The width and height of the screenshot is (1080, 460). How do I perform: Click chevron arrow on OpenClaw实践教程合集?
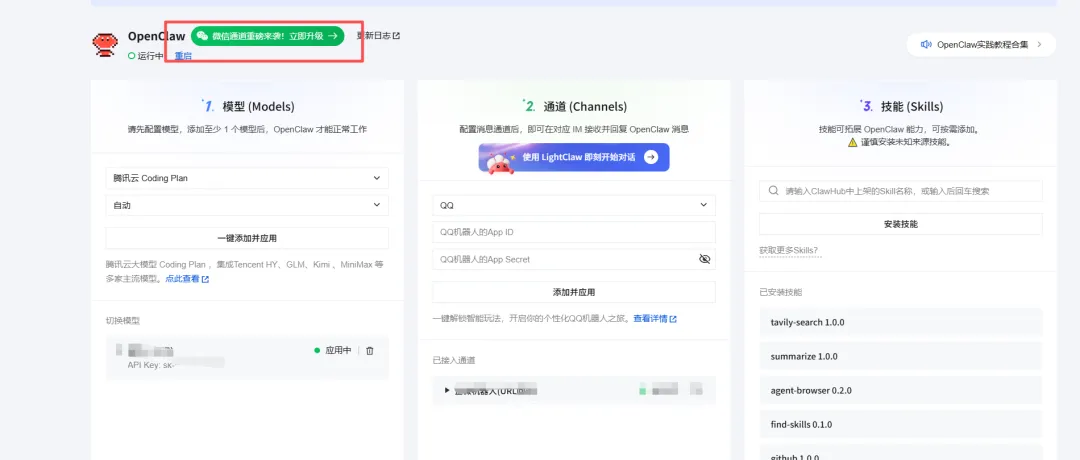1039,45
